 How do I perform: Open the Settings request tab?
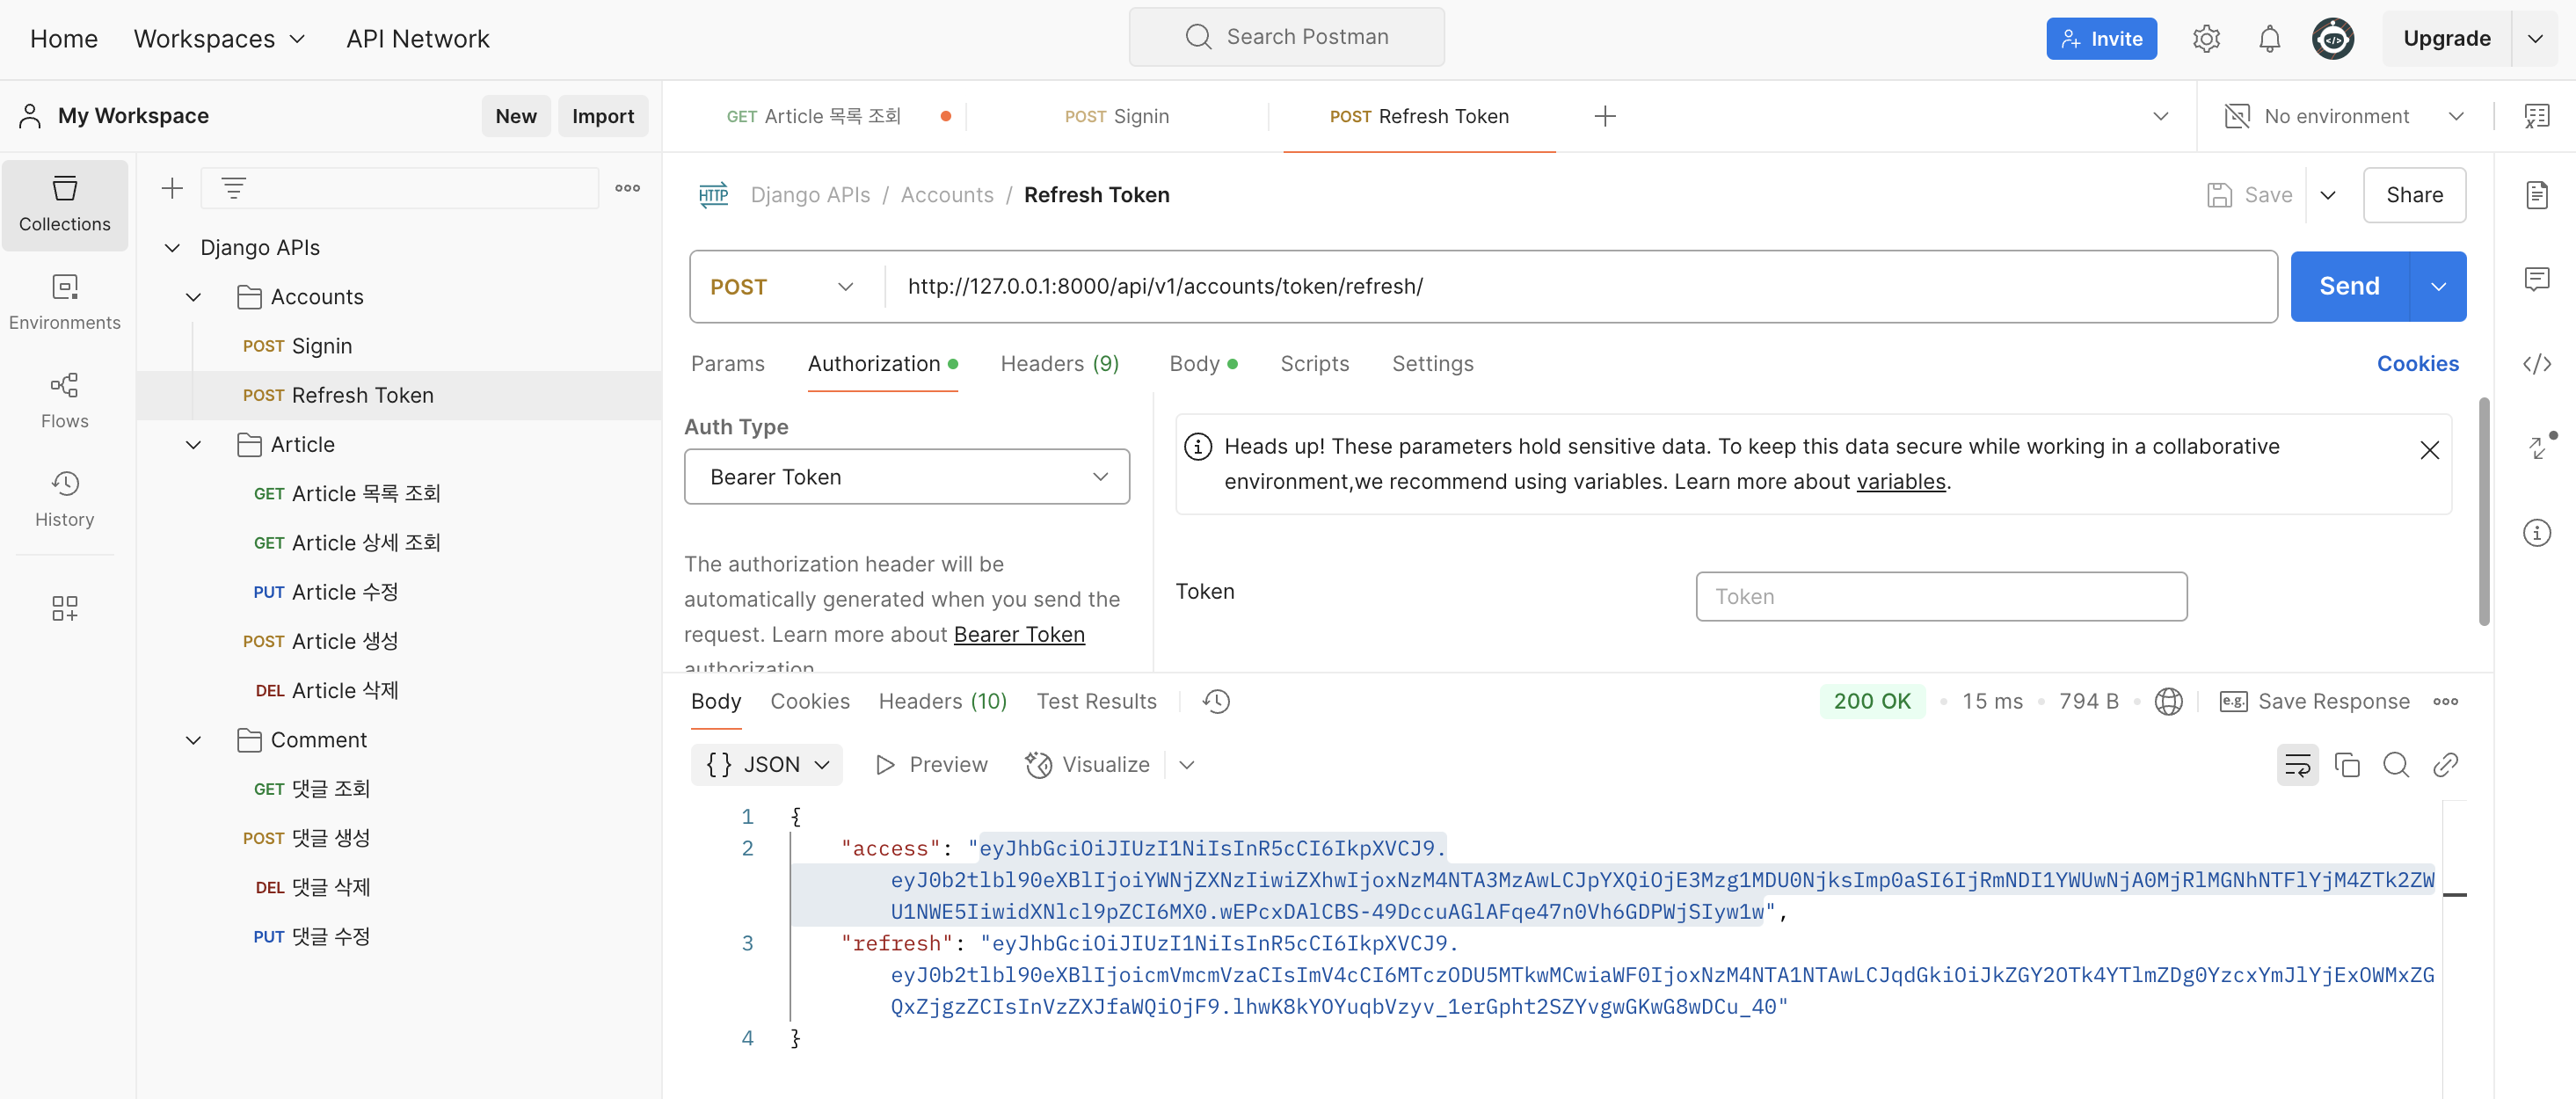[x=1432, y=364]
